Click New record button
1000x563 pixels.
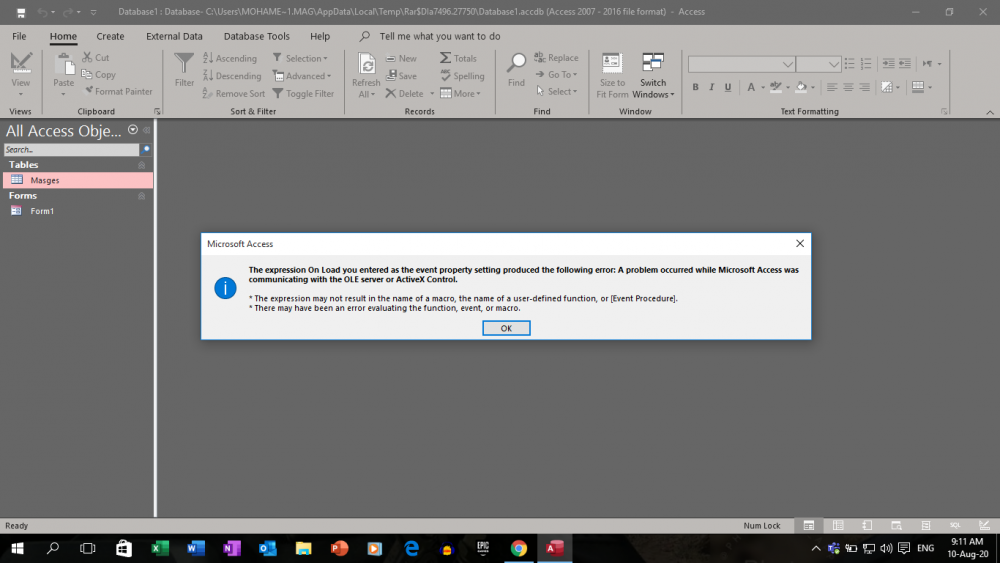click(401, 58)
